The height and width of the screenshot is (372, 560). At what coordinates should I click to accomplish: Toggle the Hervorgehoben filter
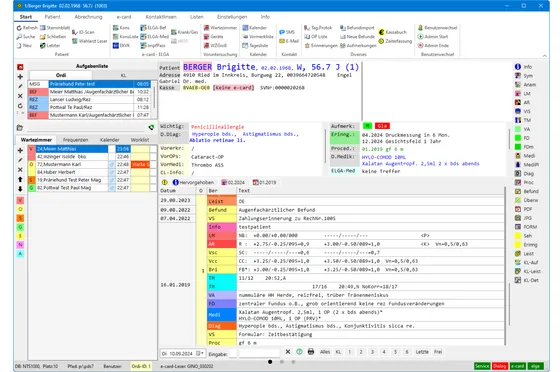193,182
